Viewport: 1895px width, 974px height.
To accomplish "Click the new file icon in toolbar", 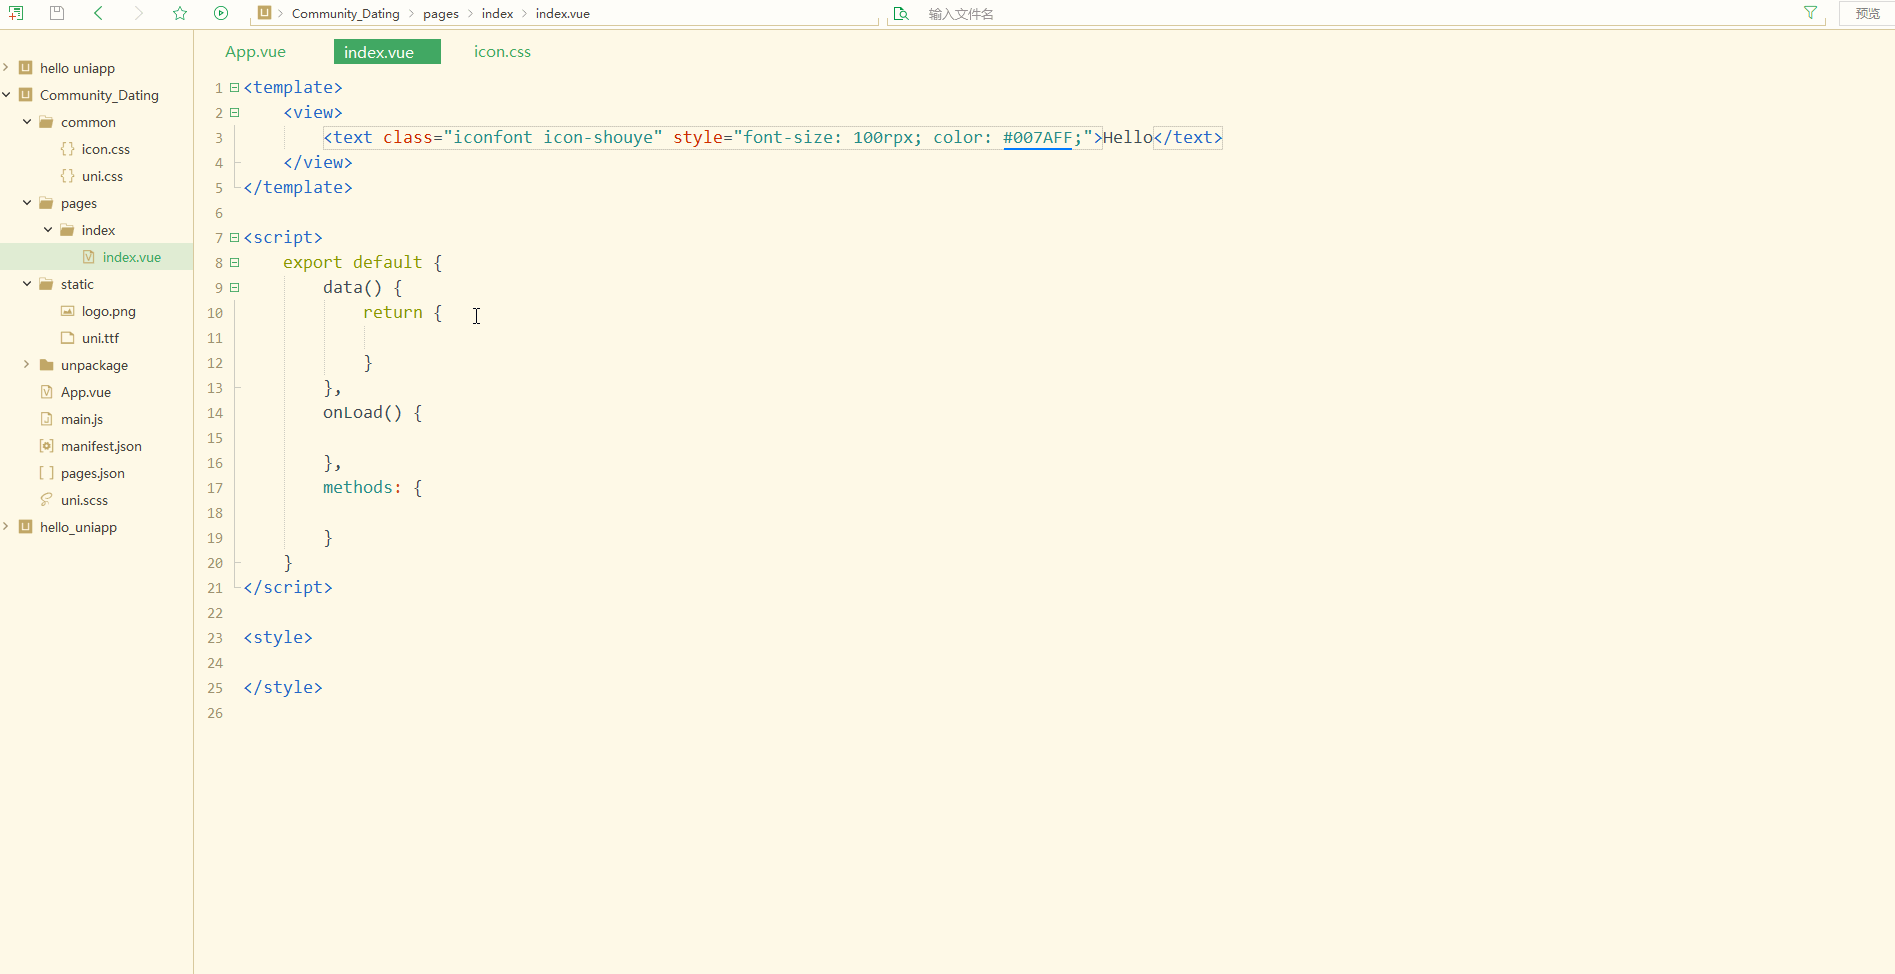I will tap(16, 13).
